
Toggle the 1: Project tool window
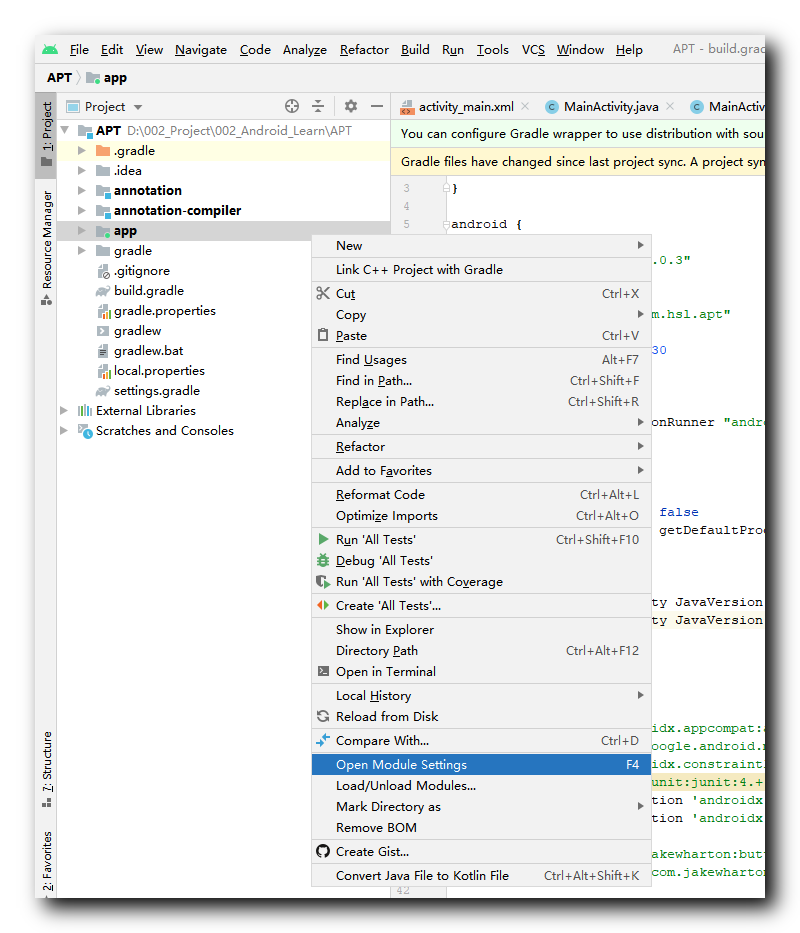coord(46,134)
